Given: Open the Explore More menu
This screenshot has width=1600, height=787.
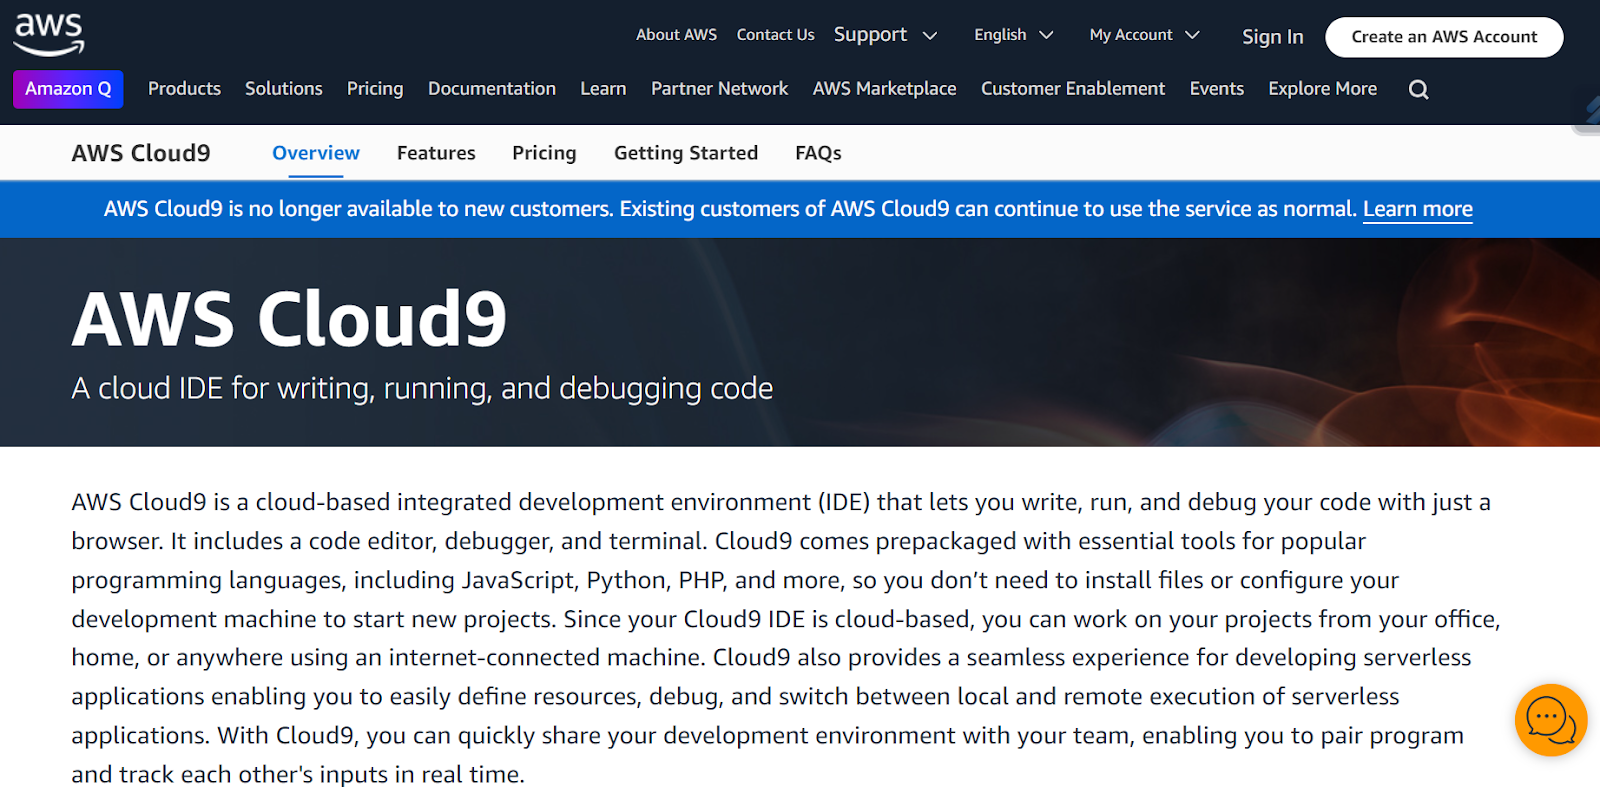Looking at the screenshot, I should 1323,89.
